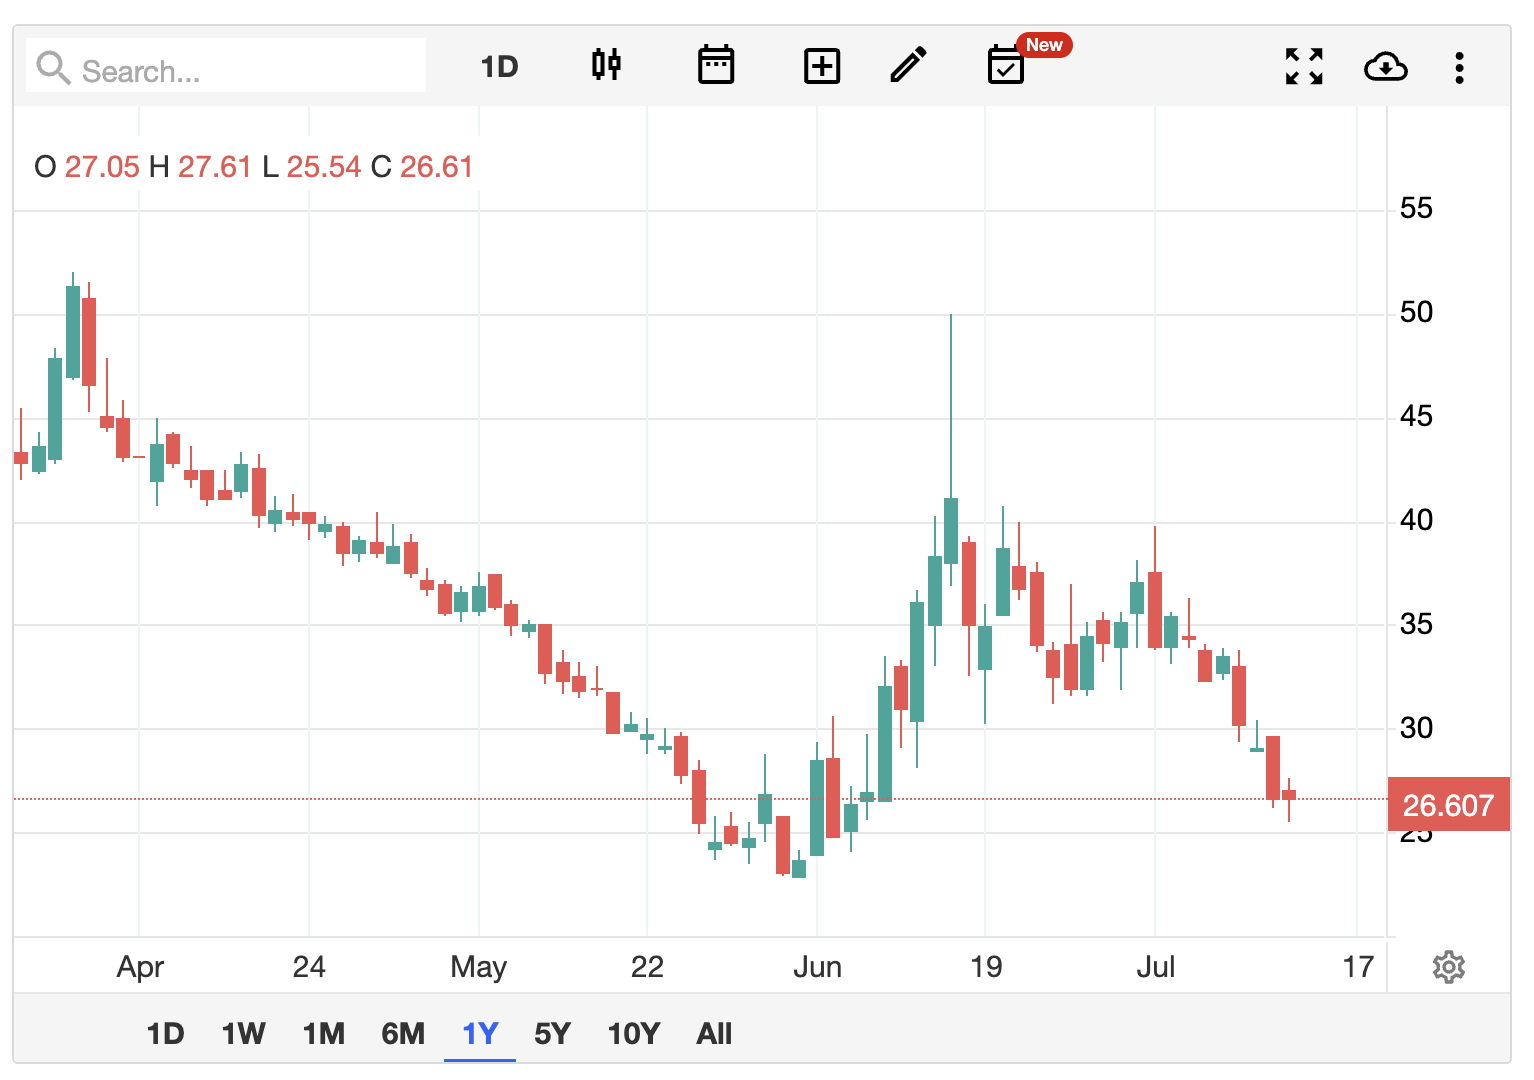Select the All range tab

point(714,1033)
